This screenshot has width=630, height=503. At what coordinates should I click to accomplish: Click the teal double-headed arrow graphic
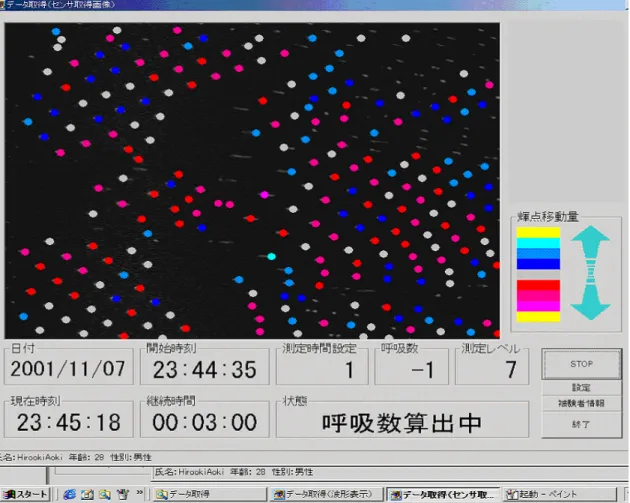[x=590, y=273]
